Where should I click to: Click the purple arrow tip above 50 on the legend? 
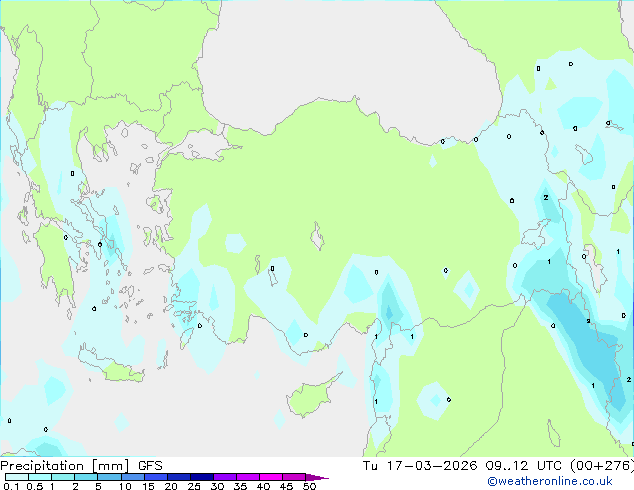click(x=317, y=477)
